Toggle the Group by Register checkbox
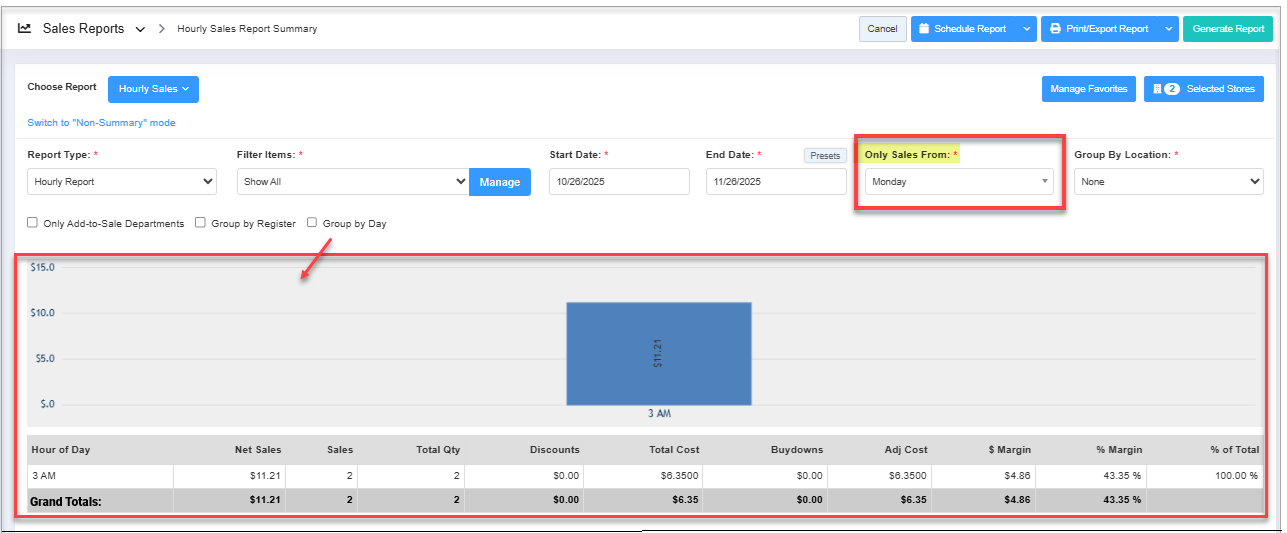Viewport: 1287px width, 533px height. (x=201, y=223)
